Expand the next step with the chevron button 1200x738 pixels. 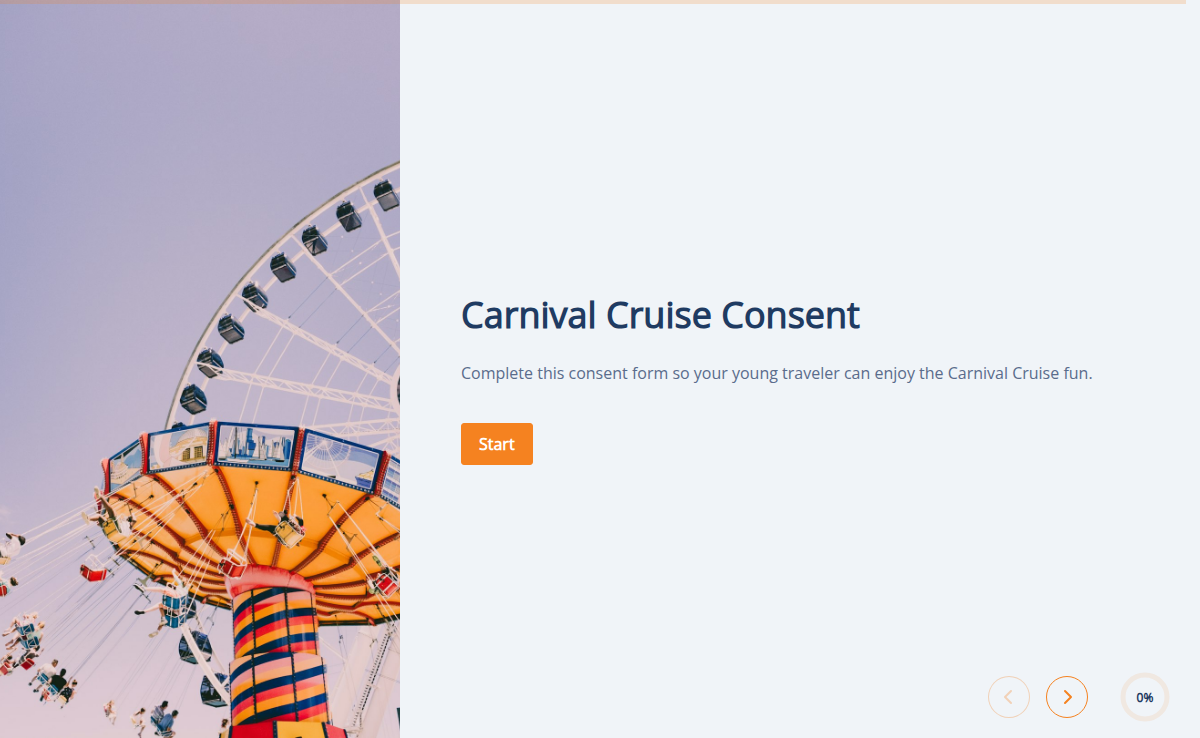tap(1066, 697)
